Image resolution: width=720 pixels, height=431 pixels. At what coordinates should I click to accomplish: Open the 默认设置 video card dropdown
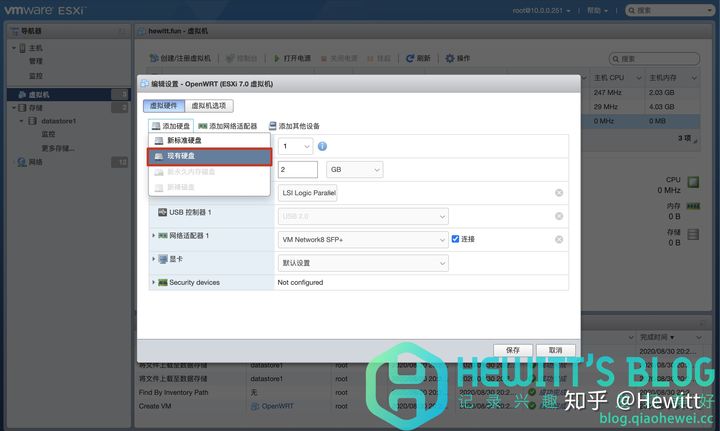362,262
